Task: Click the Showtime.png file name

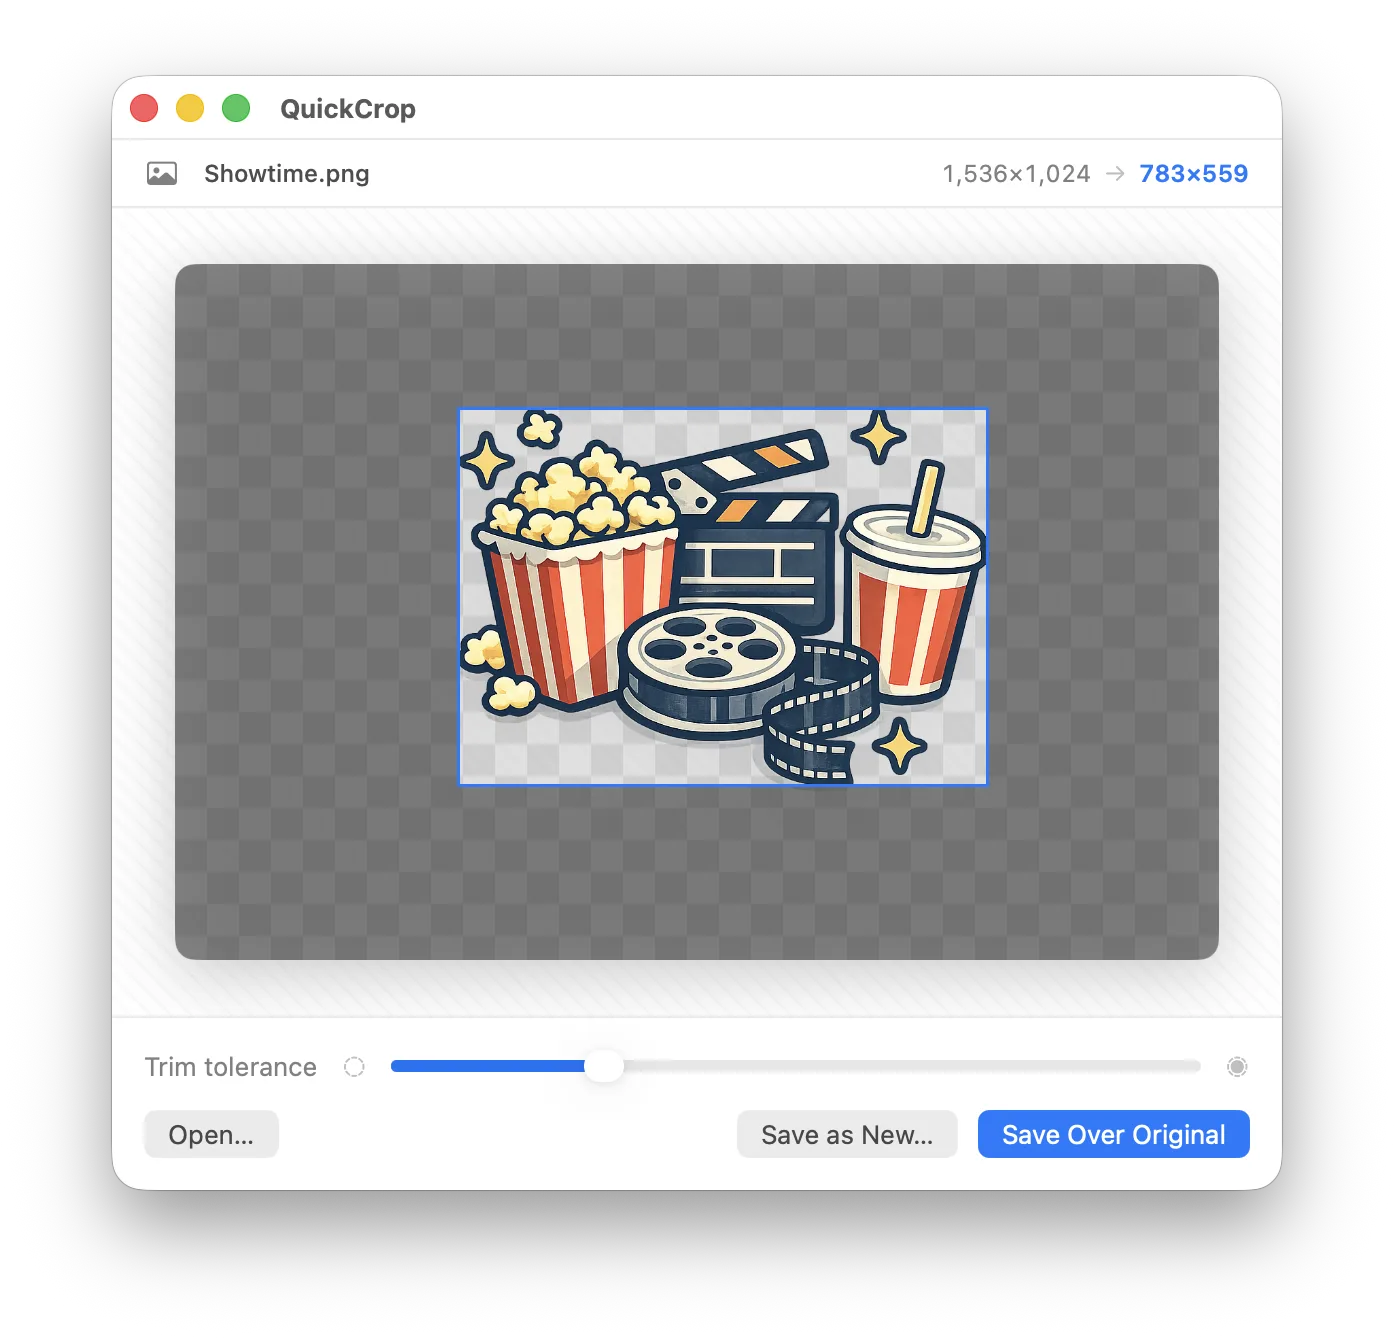Action: pyautogui.click(x=287, y=174)
